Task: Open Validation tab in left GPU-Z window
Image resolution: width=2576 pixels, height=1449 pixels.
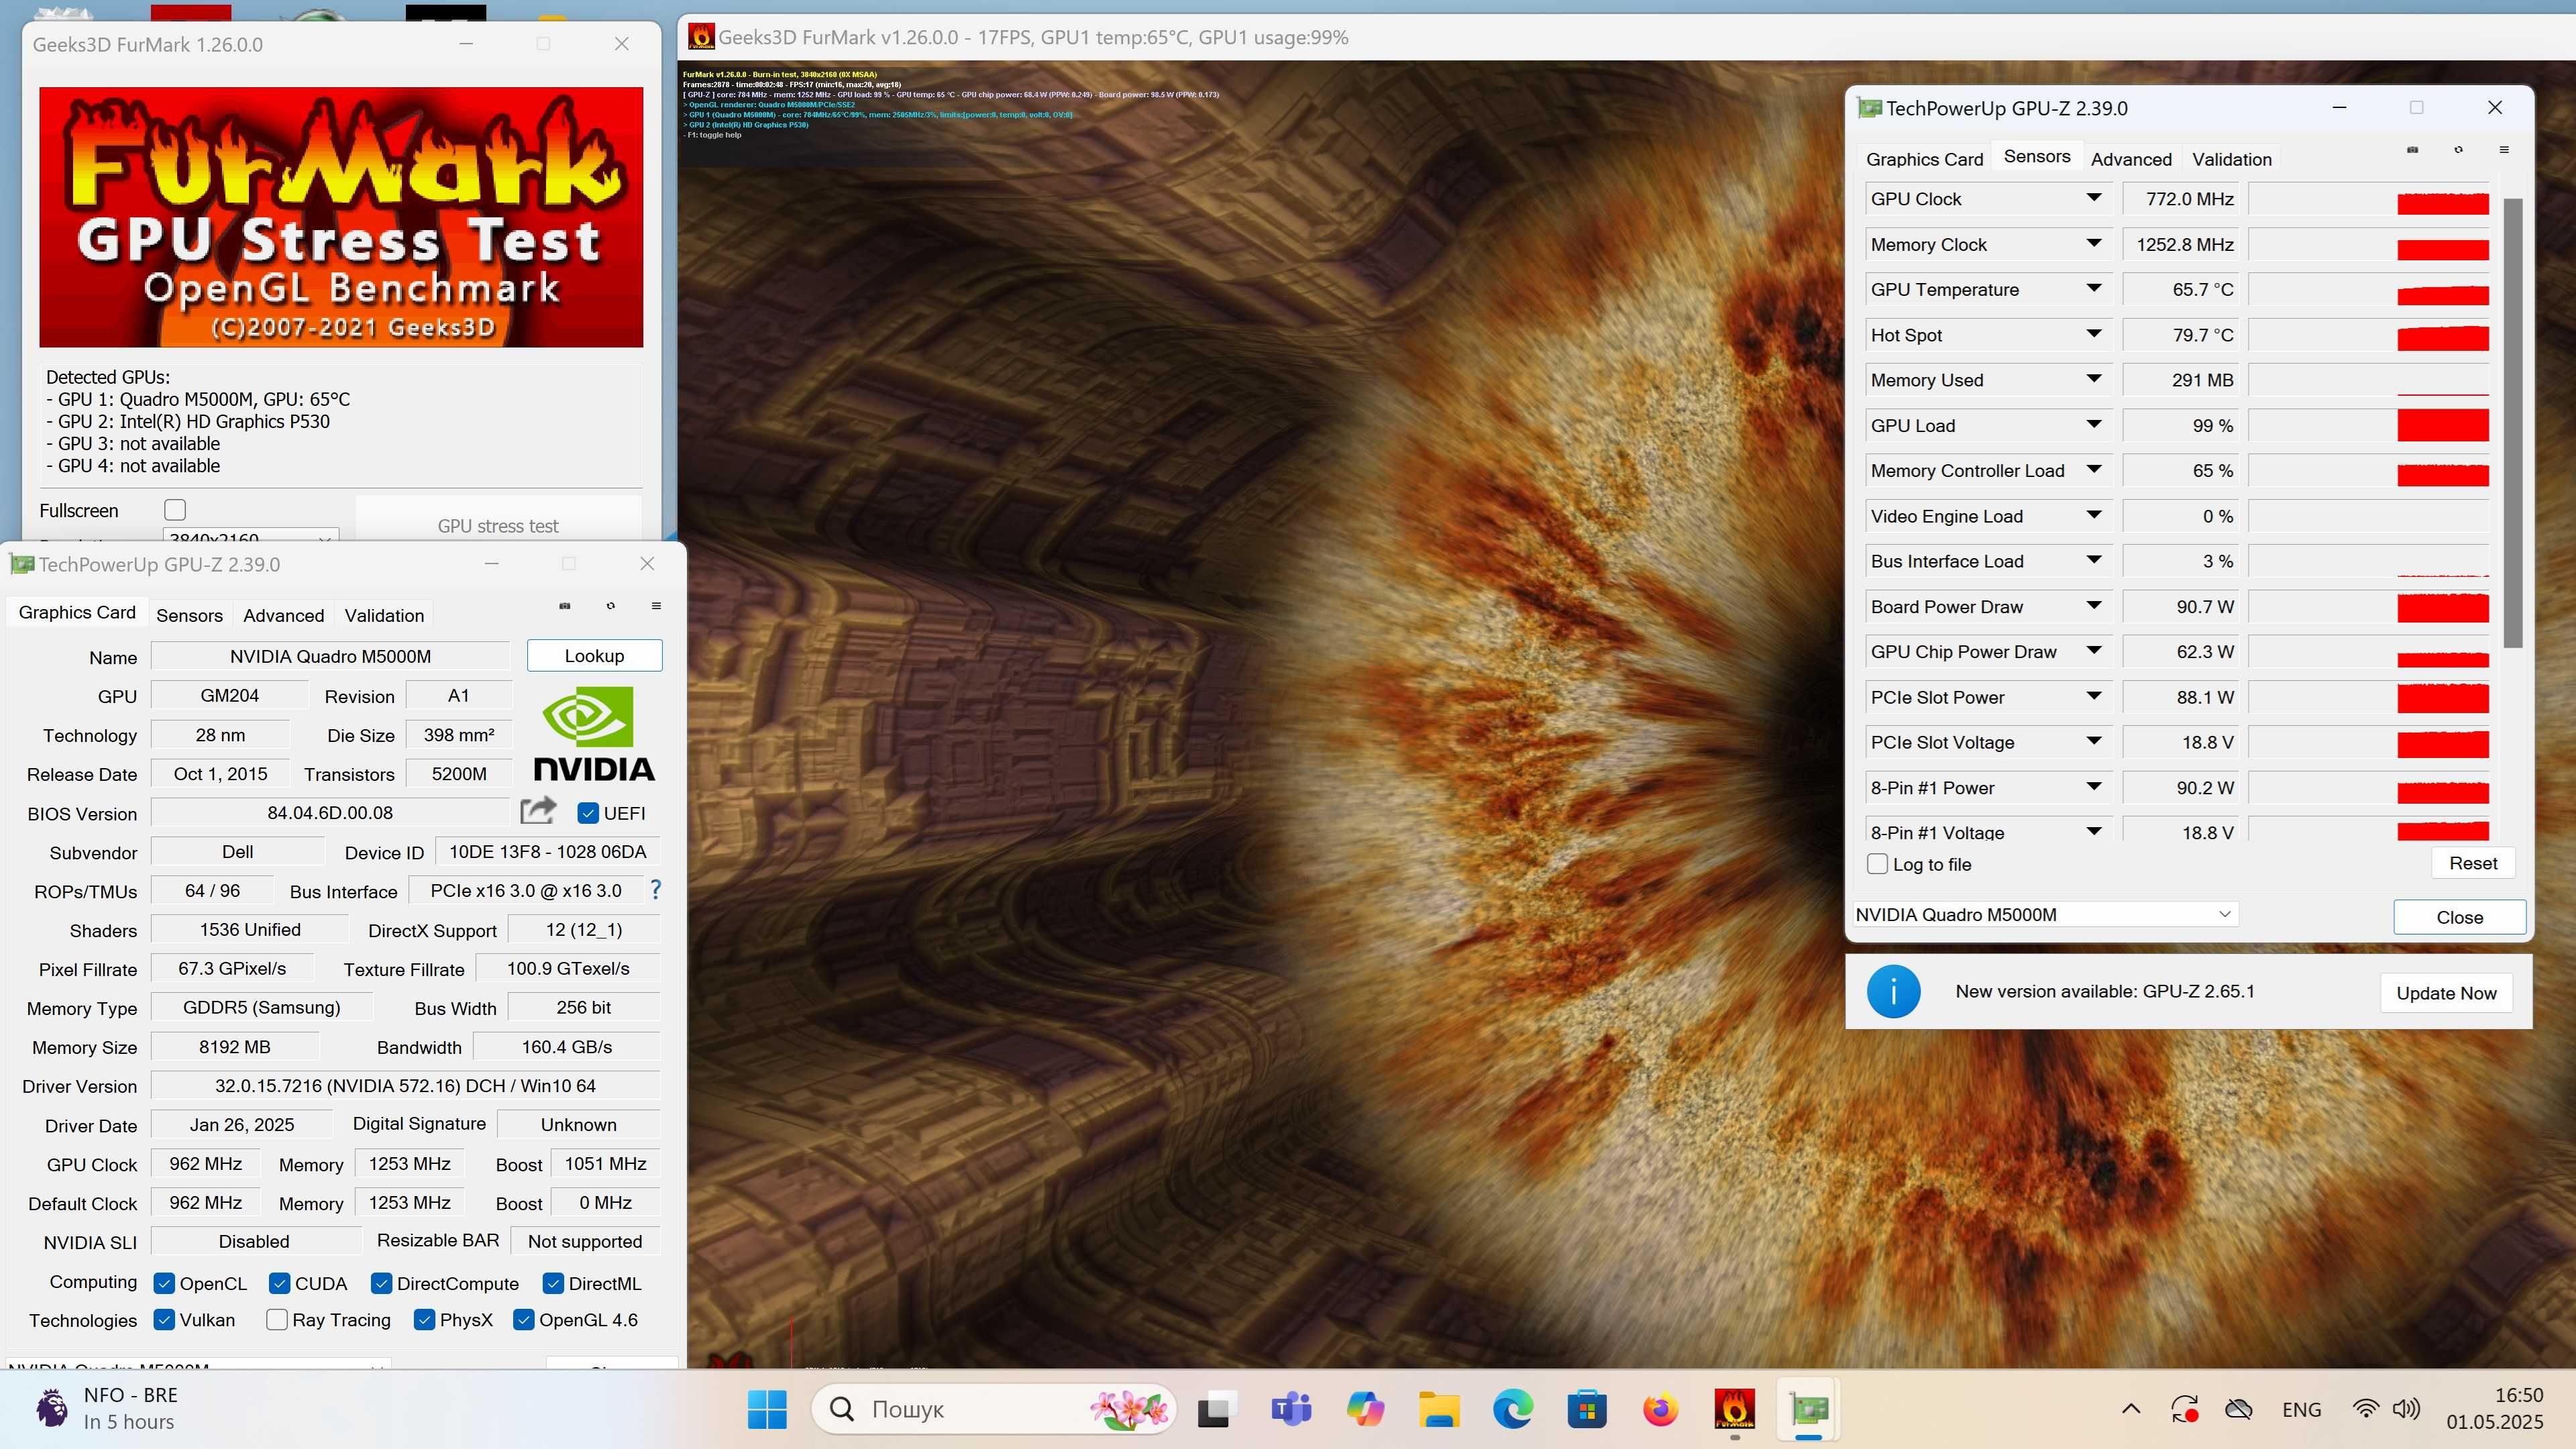Action: click(x=384, y=615)
